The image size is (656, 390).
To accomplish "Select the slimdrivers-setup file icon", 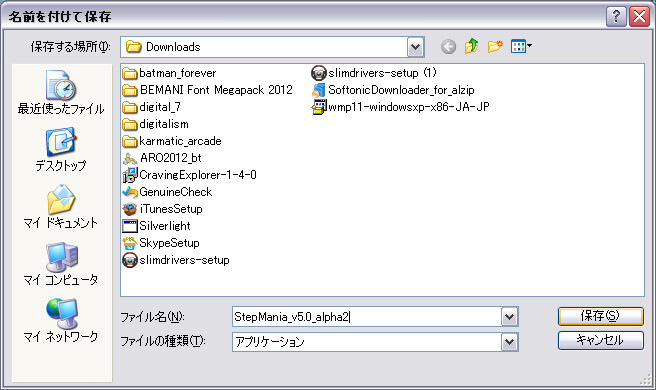I will (130, 260).
